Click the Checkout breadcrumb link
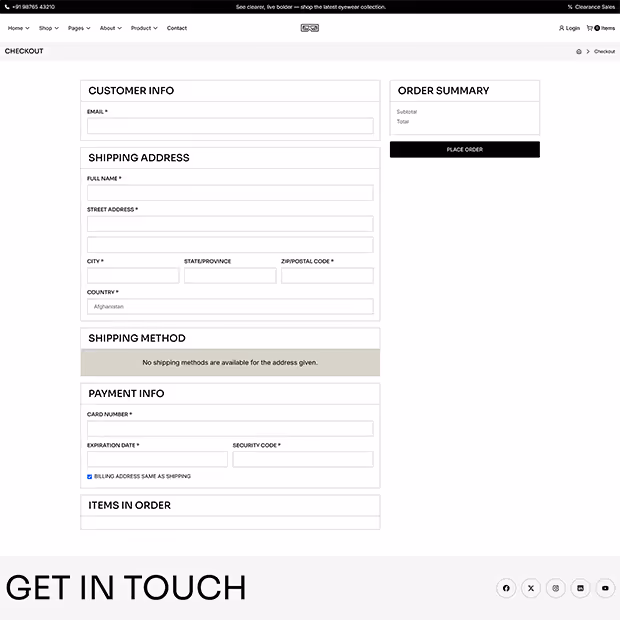The height and width of the screenshot is (620, 620). pyautogui.click(x=604, y=51)
